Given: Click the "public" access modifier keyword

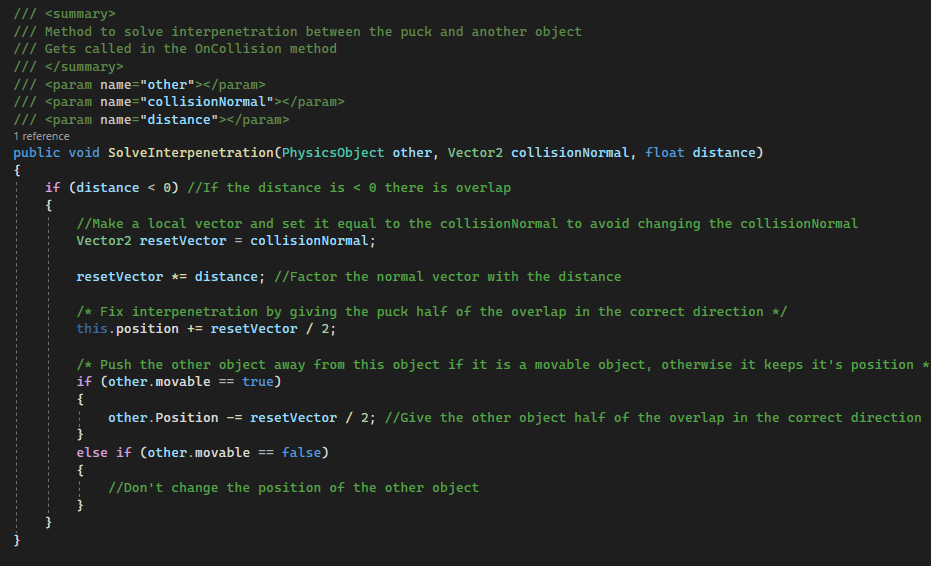Looking at the screenshot, I should coord(36,153).
